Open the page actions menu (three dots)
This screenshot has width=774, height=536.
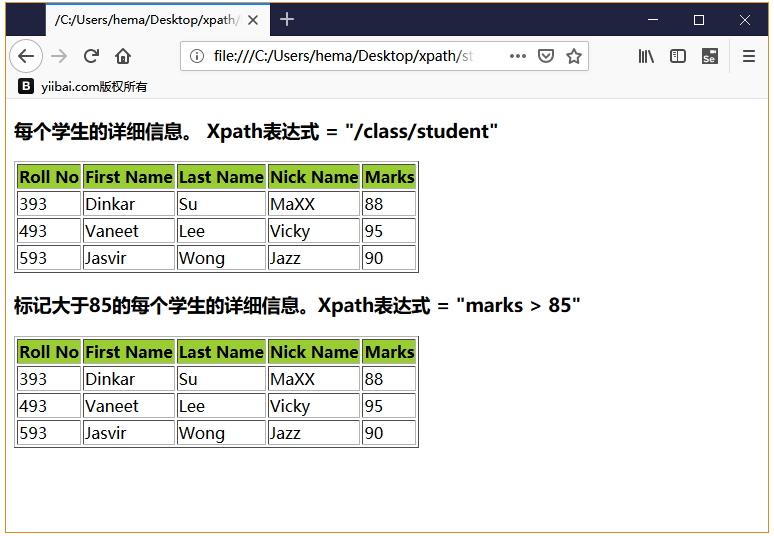tap(517, 56)
